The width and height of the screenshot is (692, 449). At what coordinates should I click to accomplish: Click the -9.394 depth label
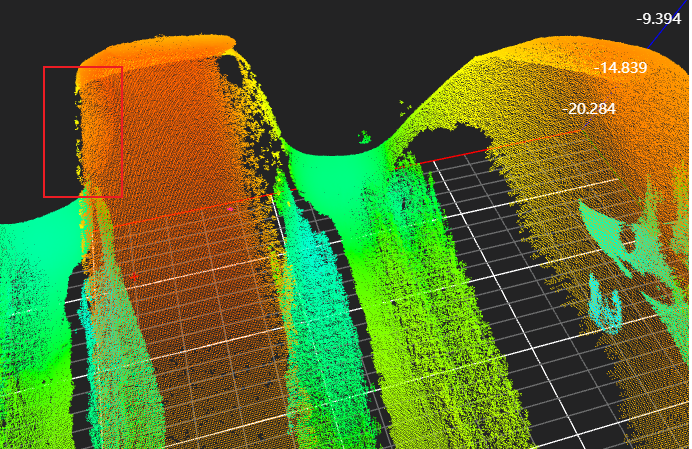(x=659, y=19)
